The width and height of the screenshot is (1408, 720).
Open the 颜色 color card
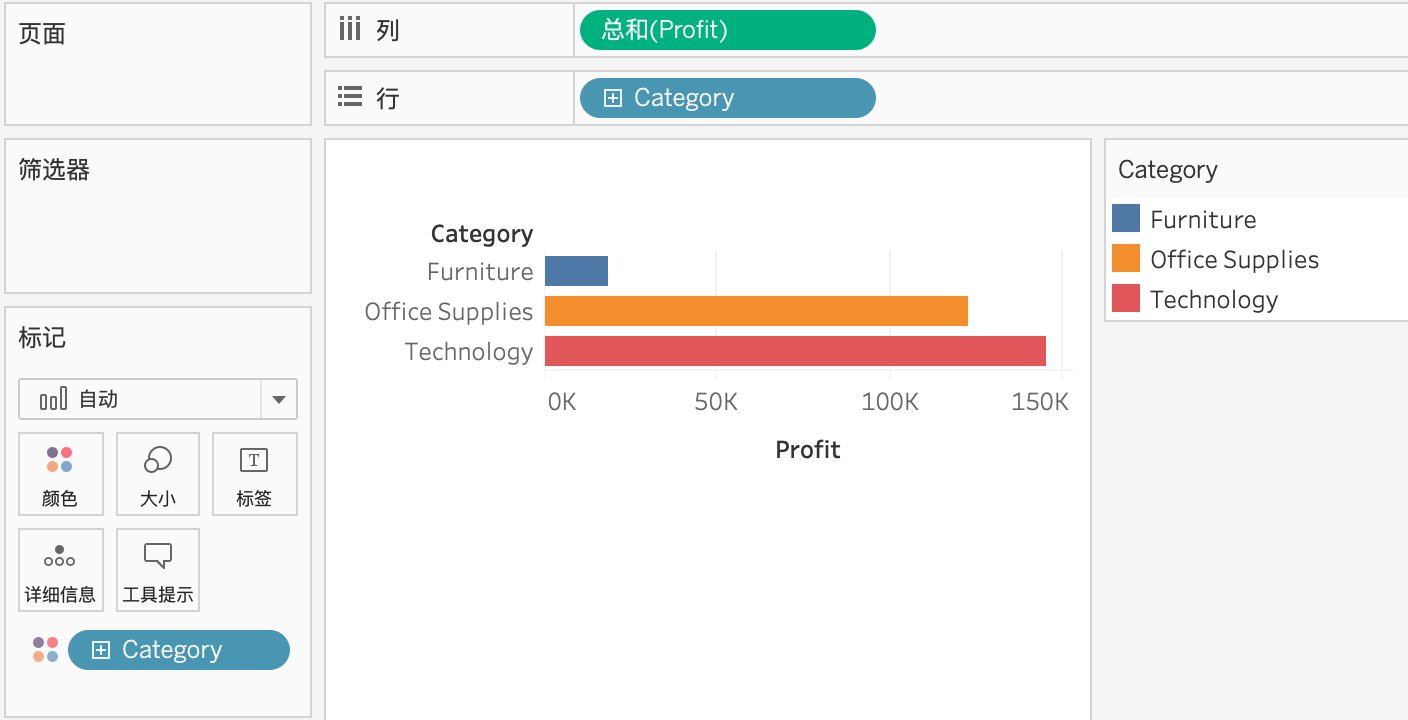point(60,474)
